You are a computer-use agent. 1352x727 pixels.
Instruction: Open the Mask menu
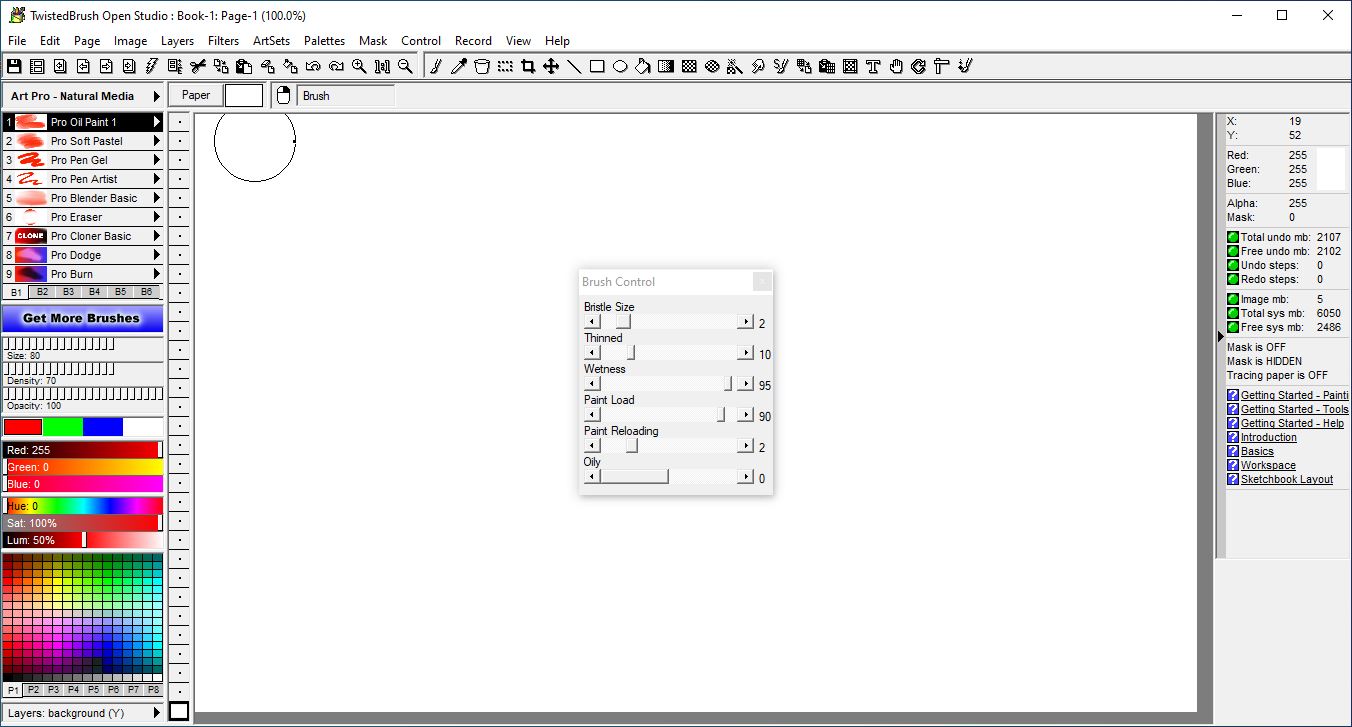click(x=373, y=41)
